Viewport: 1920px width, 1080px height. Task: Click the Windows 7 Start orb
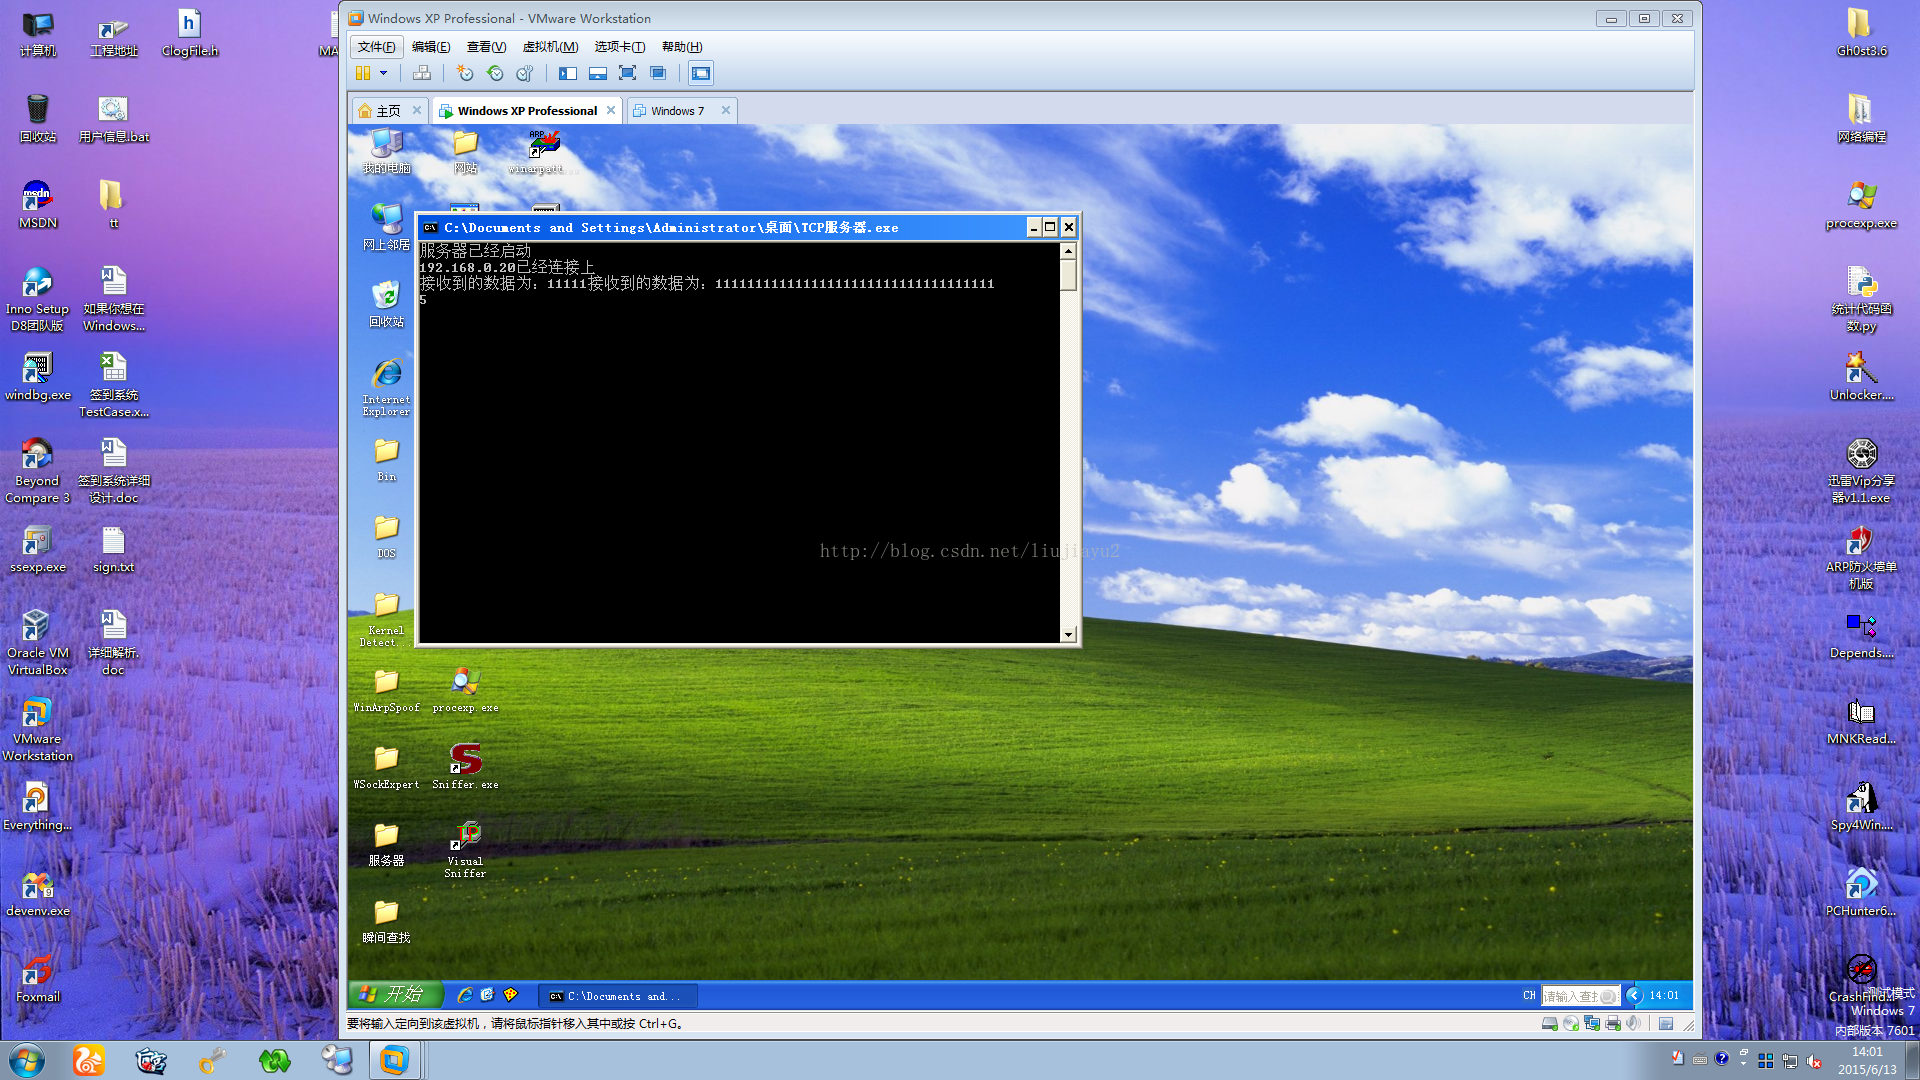pyautogui.click(x=26, y=1060)
